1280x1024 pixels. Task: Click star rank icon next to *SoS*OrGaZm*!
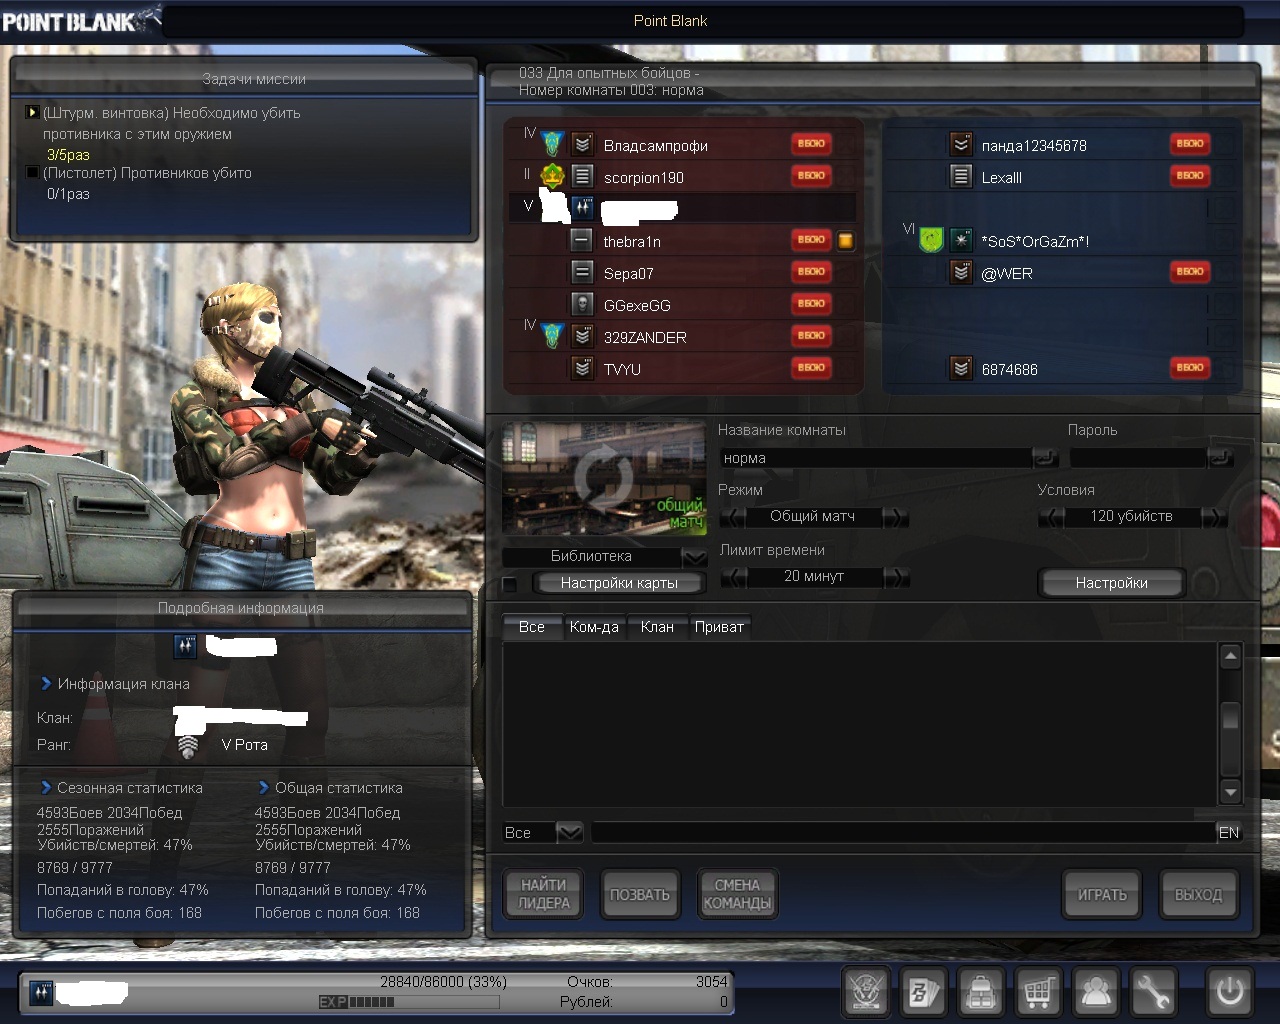961,241
